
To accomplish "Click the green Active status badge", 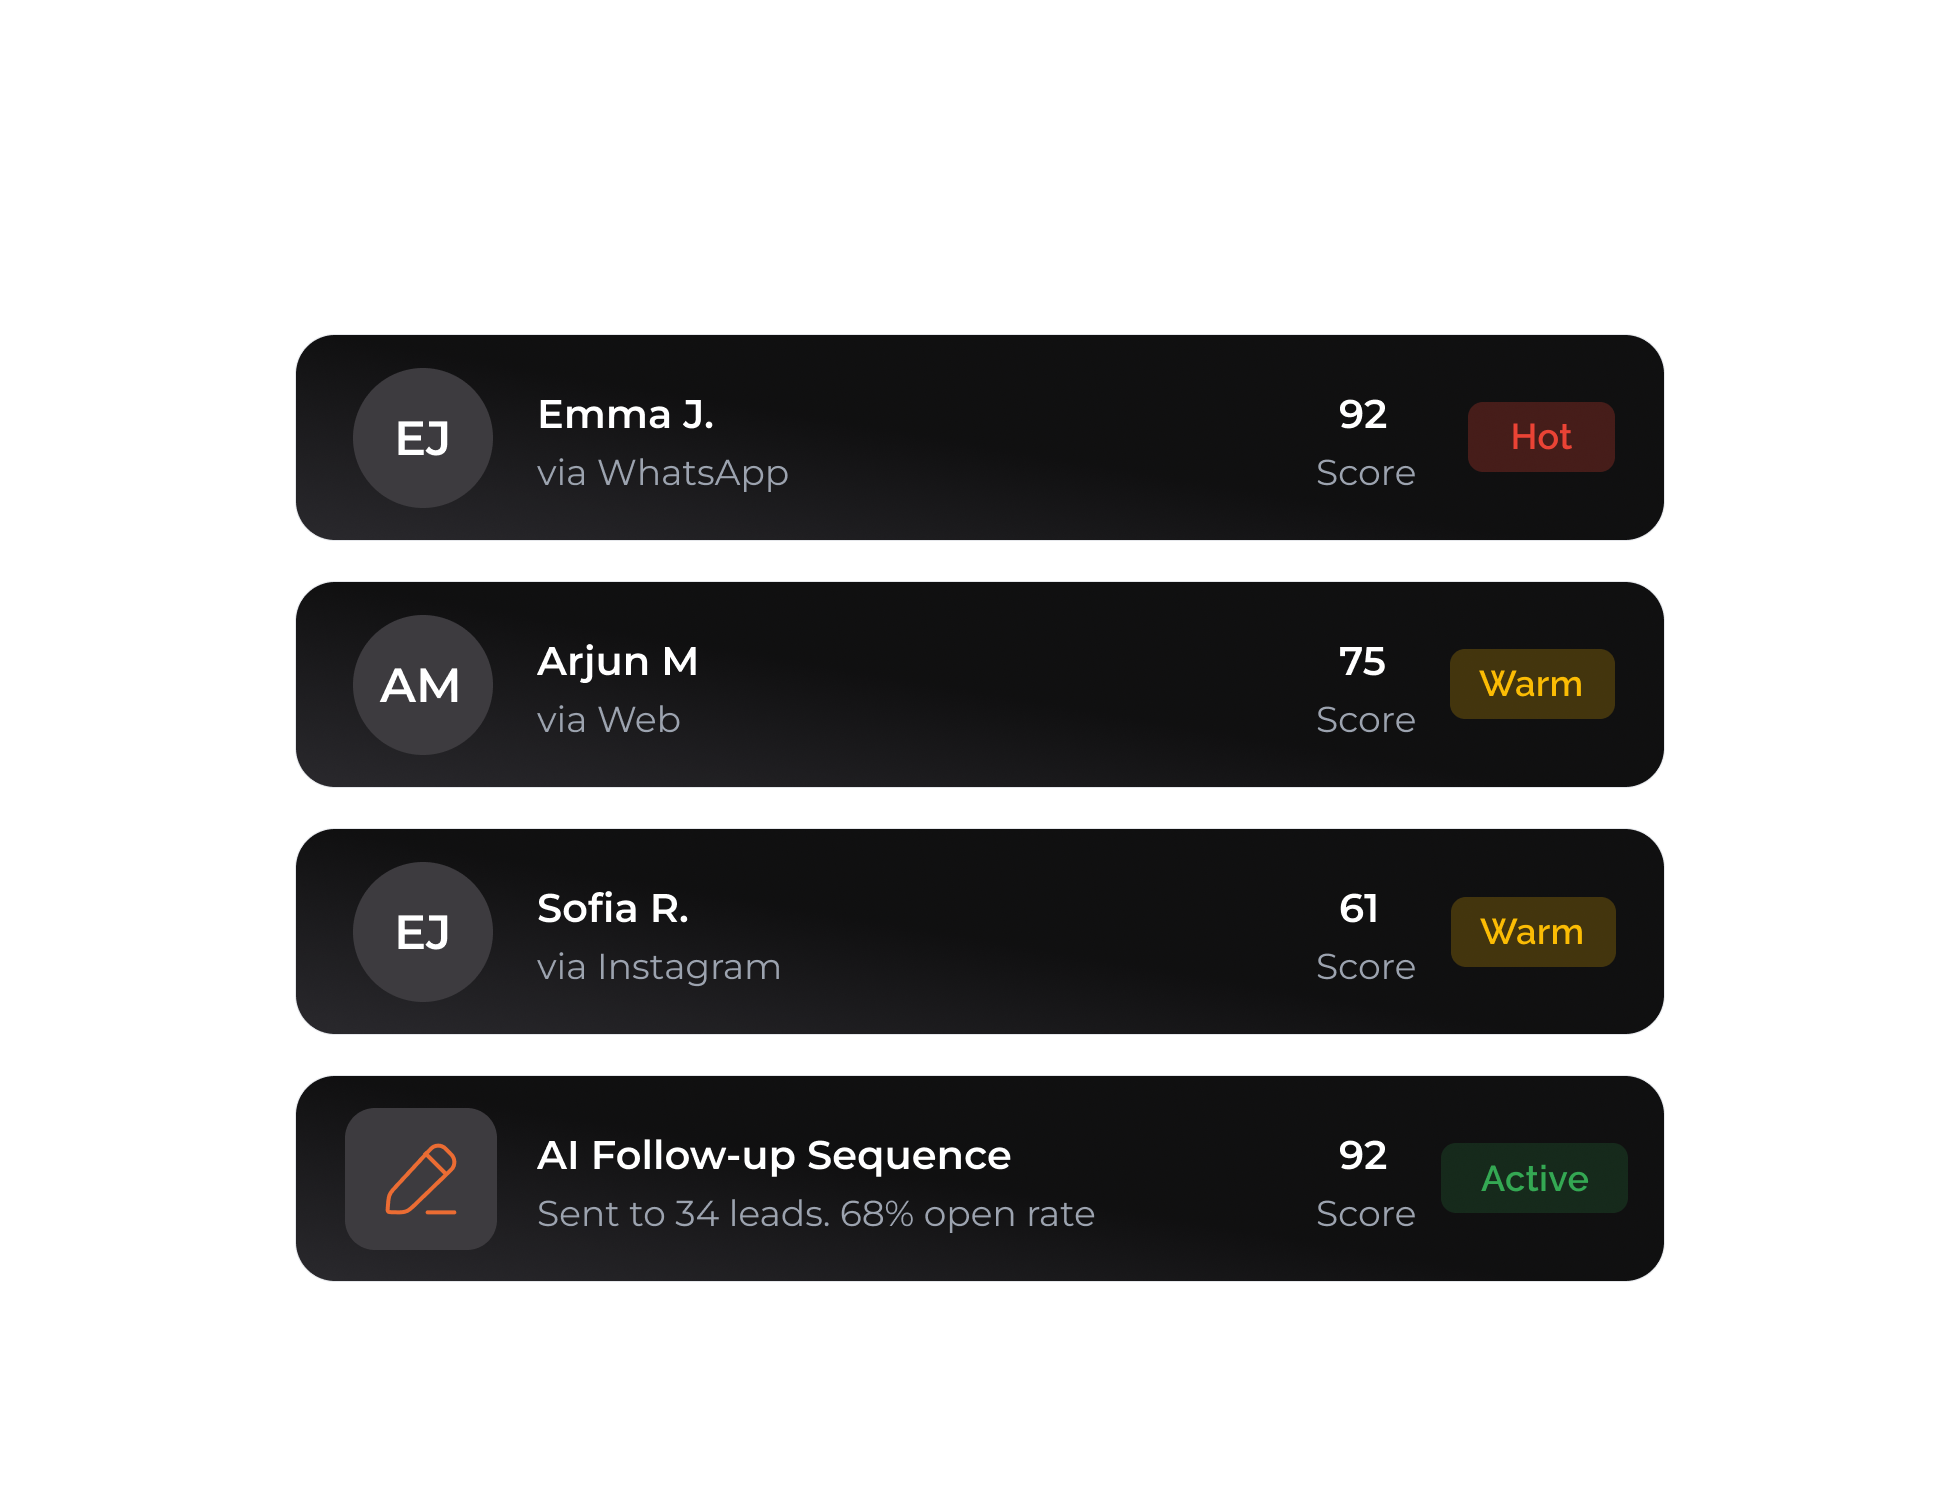I will pyautogui.click(x=1534, y=1178).
